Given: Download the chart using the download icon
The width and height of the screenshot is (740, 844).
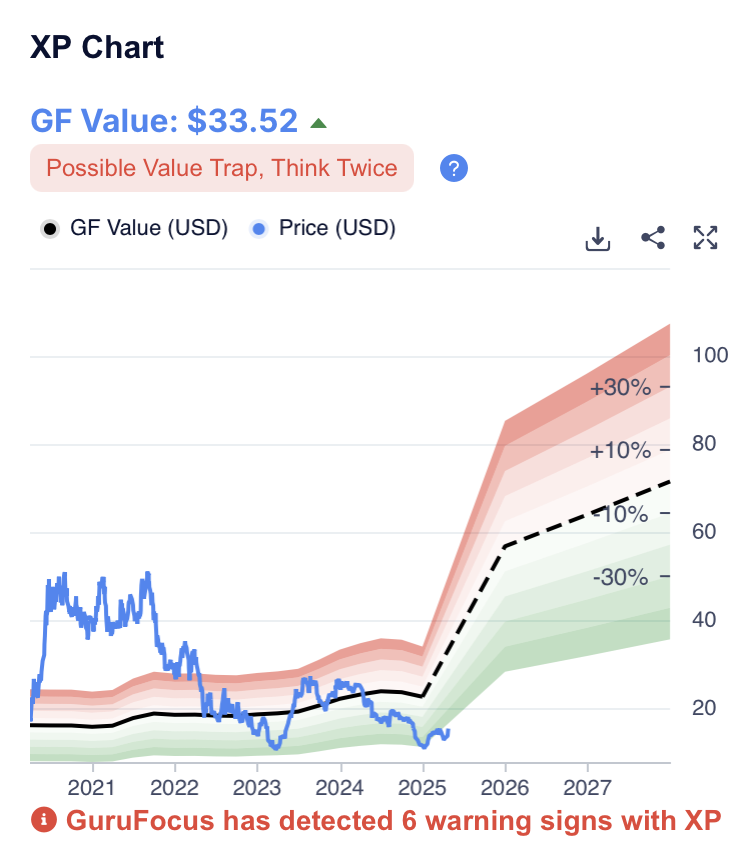Looking at the screenshot, I should (x=597, y=239).
